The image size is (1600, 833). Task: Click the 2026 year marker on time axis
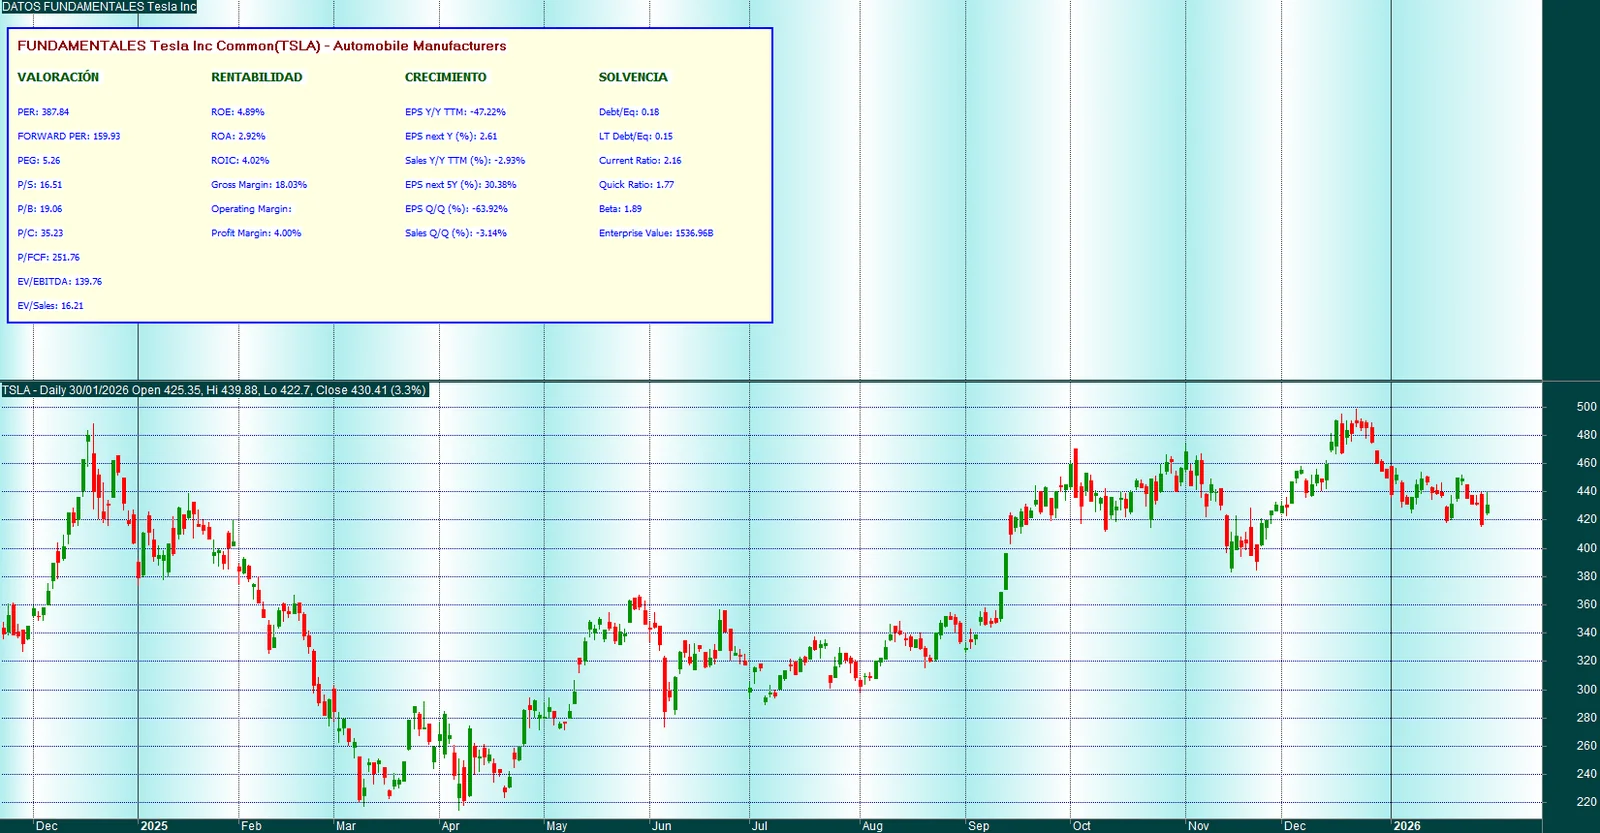1407,826
